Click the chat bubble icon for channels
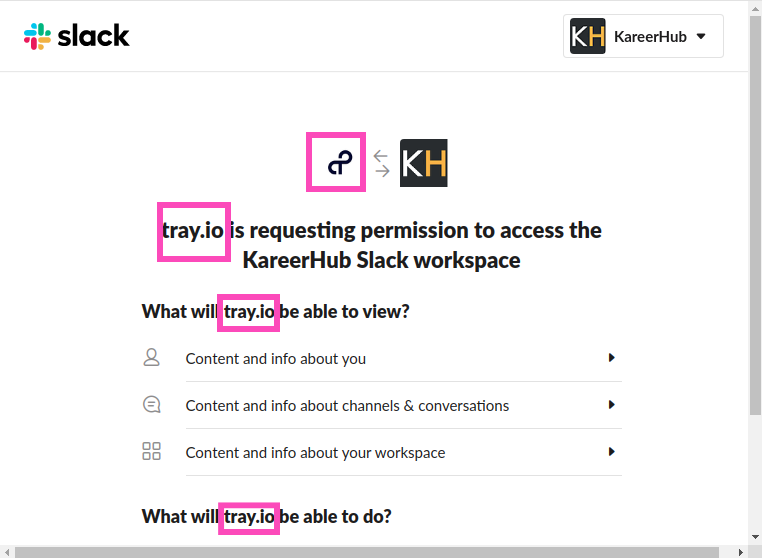This screenshot has height=558, width=762. coord(151,405)
